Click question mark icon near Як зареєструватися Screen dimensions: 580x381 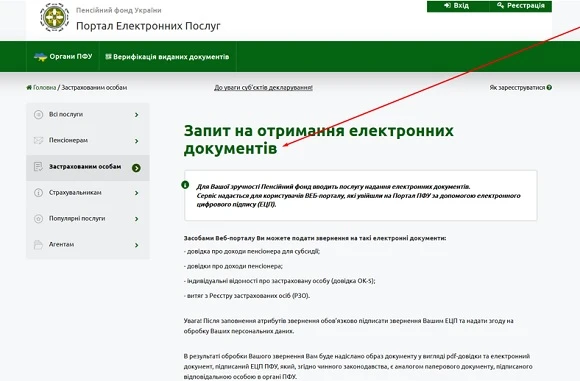pos(549,88)
